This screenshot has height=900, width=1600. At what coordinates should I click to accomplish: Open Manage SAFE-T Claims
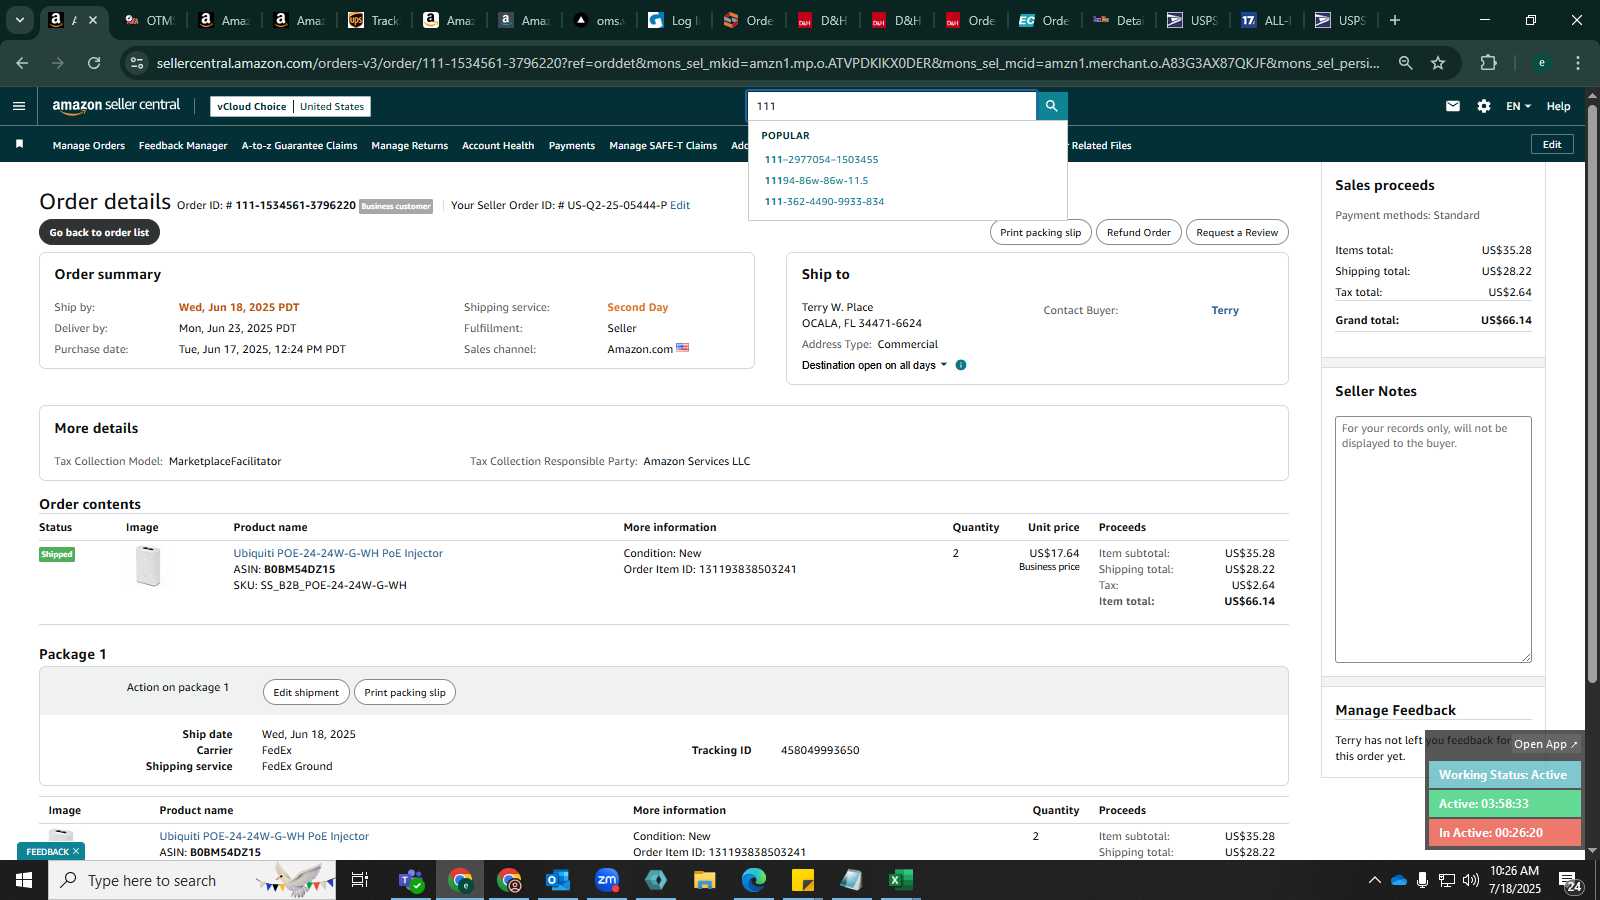[x=663, y=145]
